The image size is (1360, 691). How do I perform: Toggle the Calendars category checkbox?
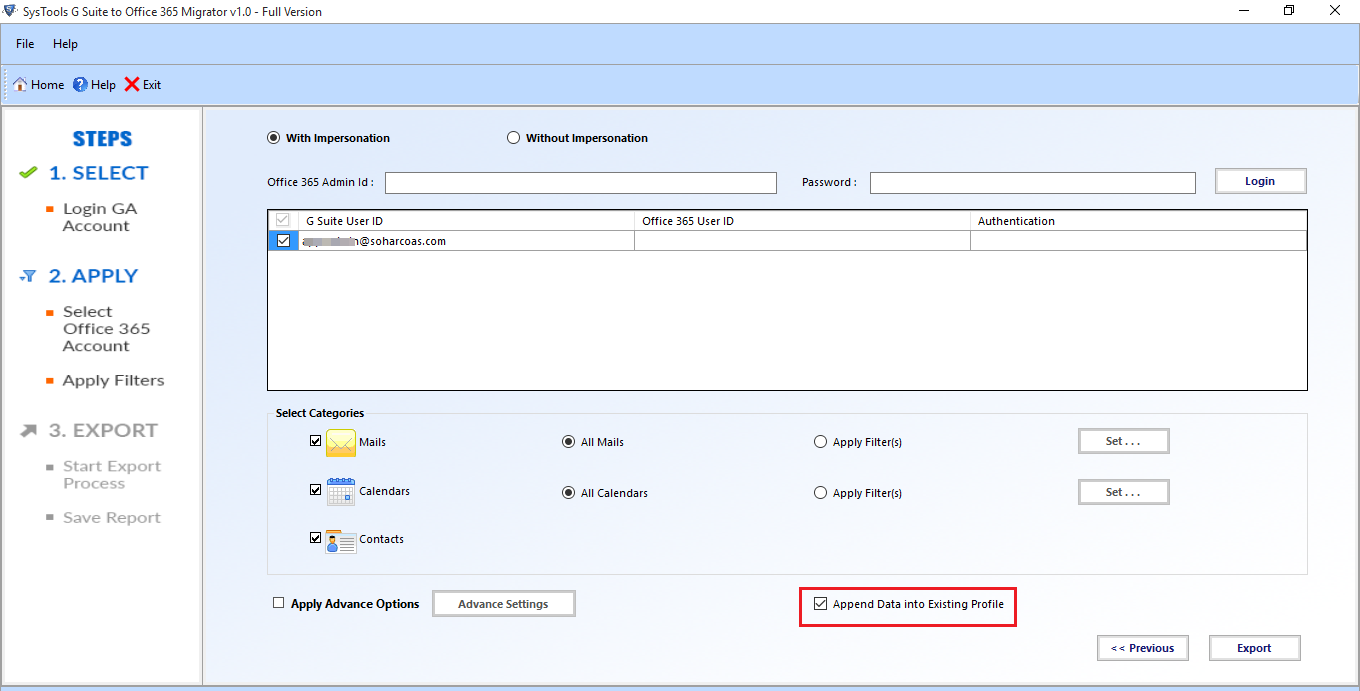coord(316,490)
